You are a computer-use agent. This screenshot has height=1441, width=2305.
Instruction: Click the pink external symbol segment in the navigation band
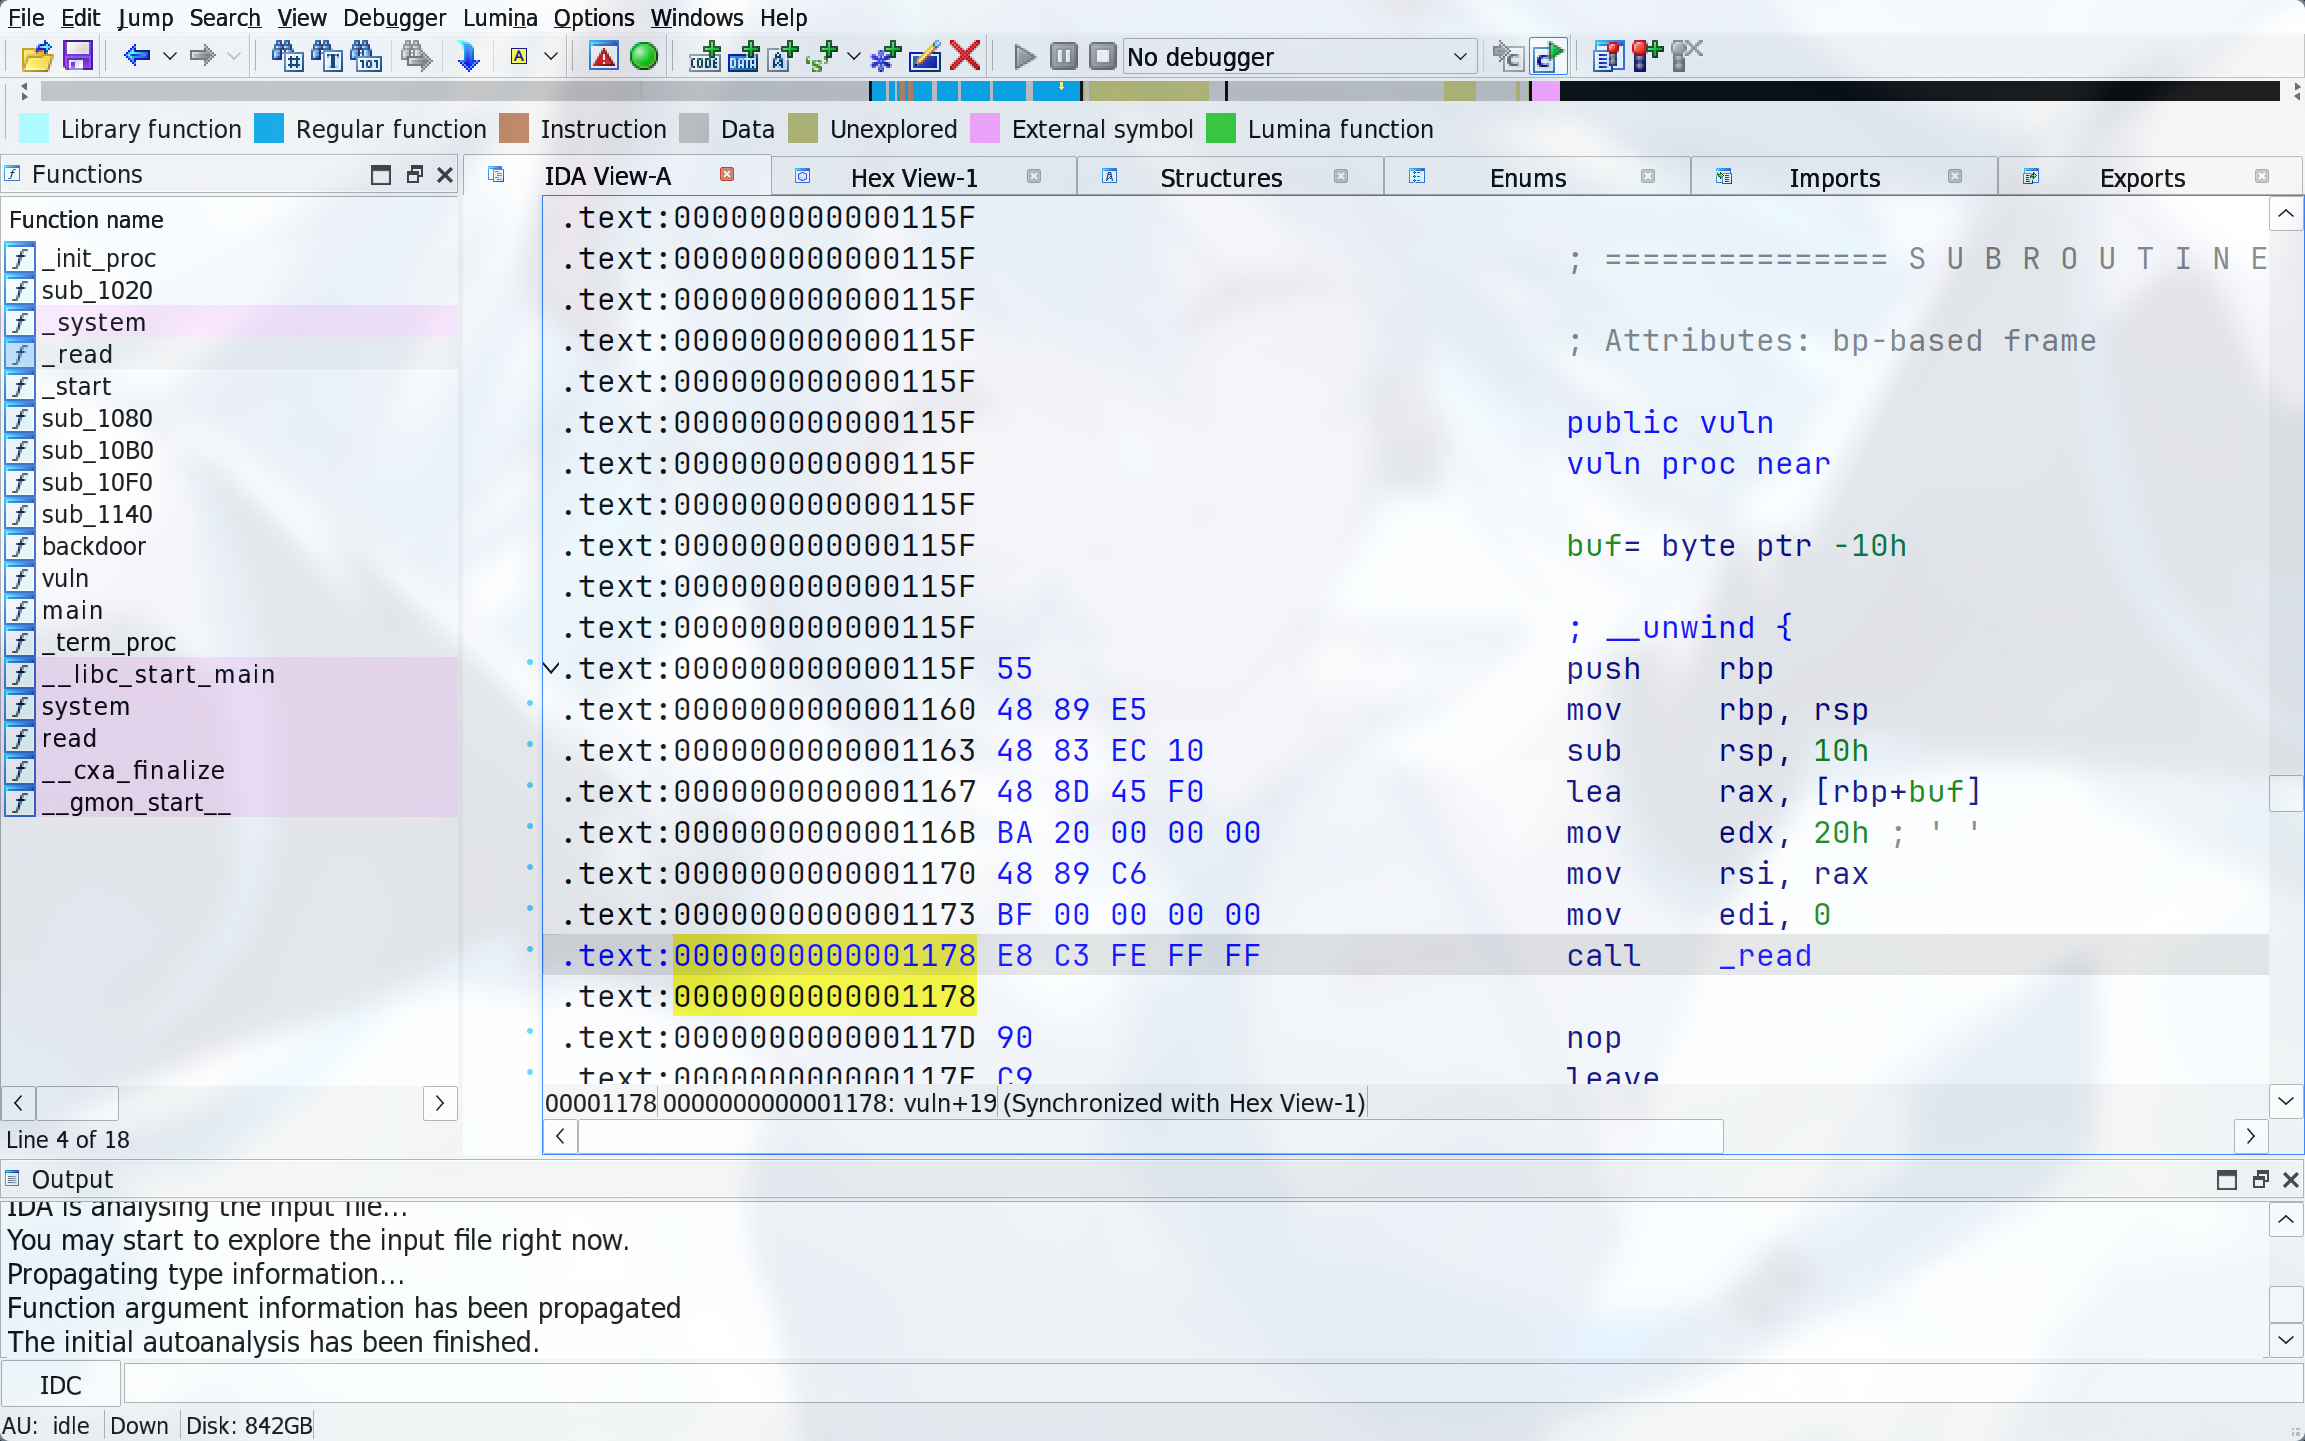1545,92
